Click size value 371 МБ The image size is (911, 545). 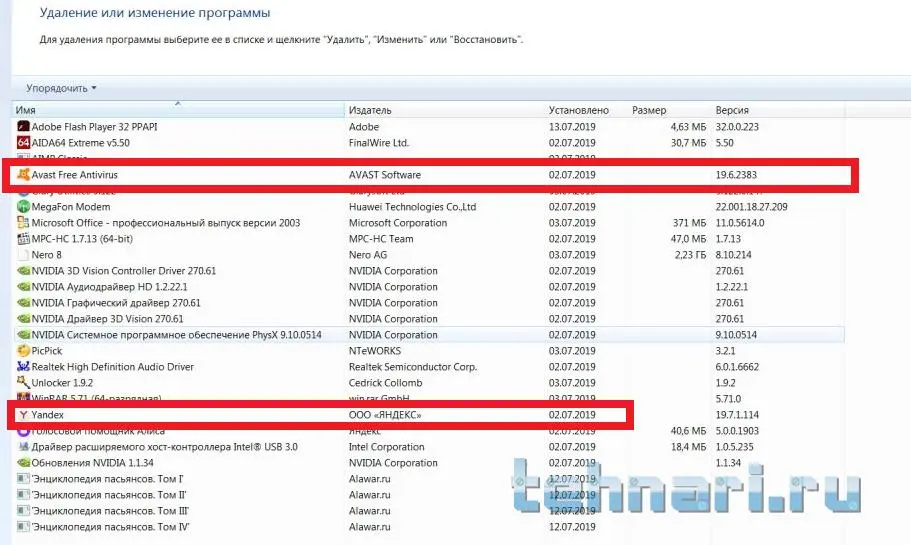(x=690, y=223)
